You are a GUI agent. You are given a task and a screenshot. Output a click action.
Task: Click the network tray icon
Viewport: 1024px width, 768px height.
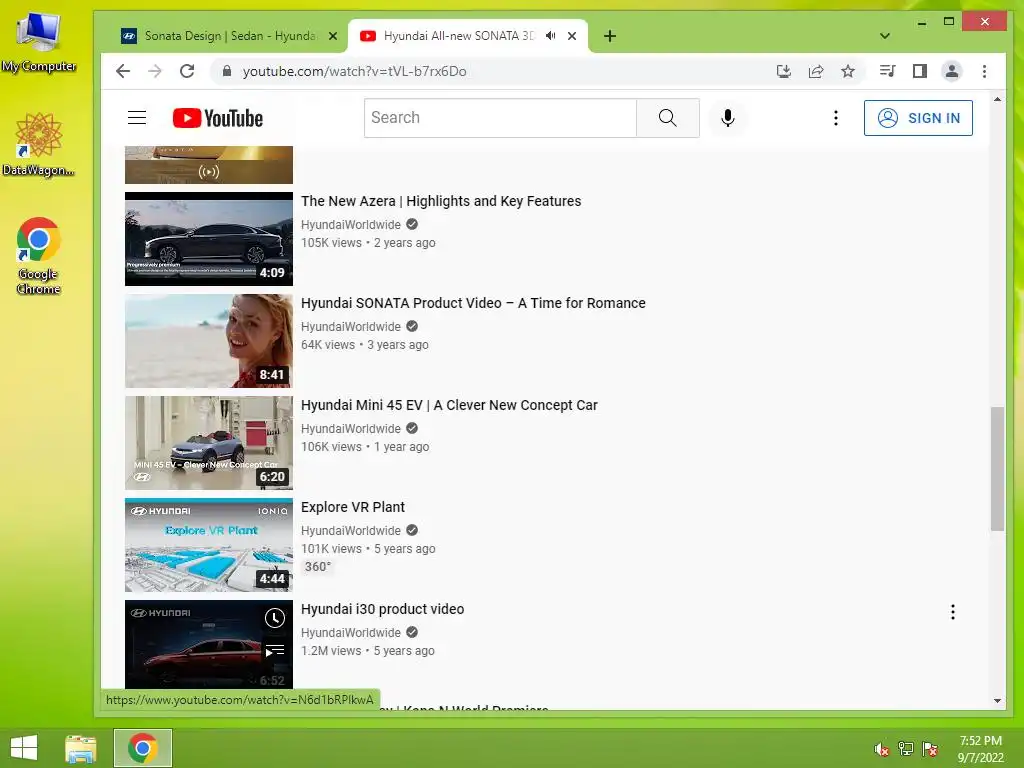click(x=906, y=749)
